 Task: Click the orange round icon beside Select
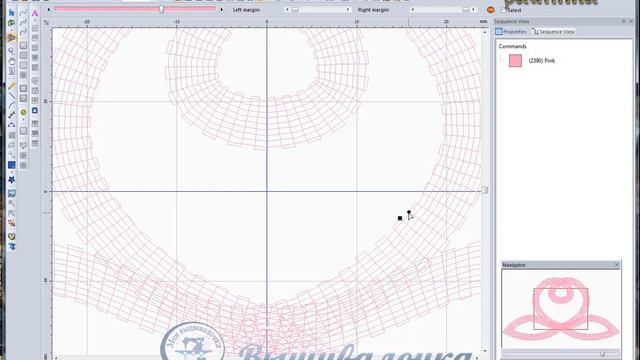pos(491,10)
